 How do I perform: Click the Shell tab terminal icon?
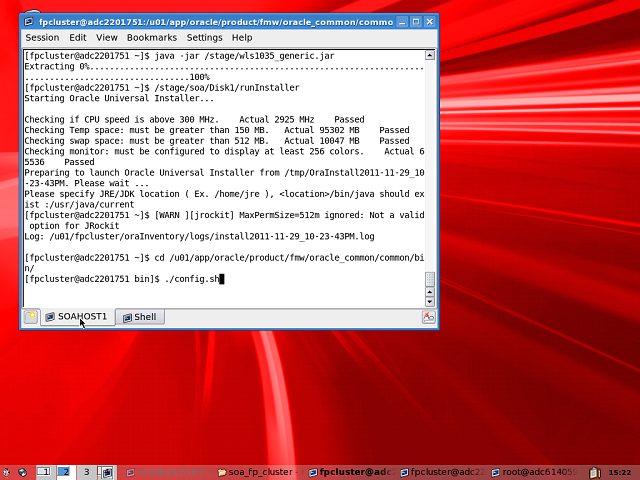(x=127, y=318)
